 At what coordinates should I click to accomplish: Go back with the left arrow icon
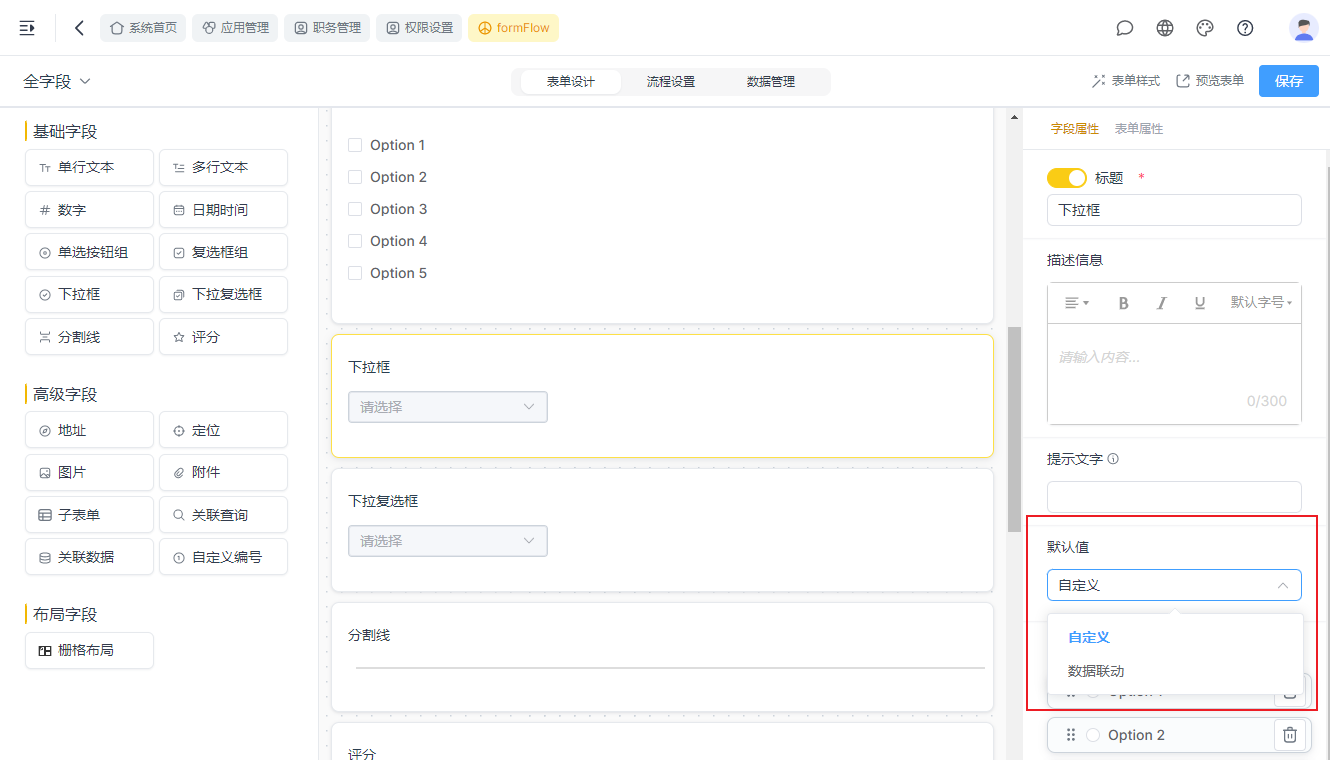click(x=80, y=28)
